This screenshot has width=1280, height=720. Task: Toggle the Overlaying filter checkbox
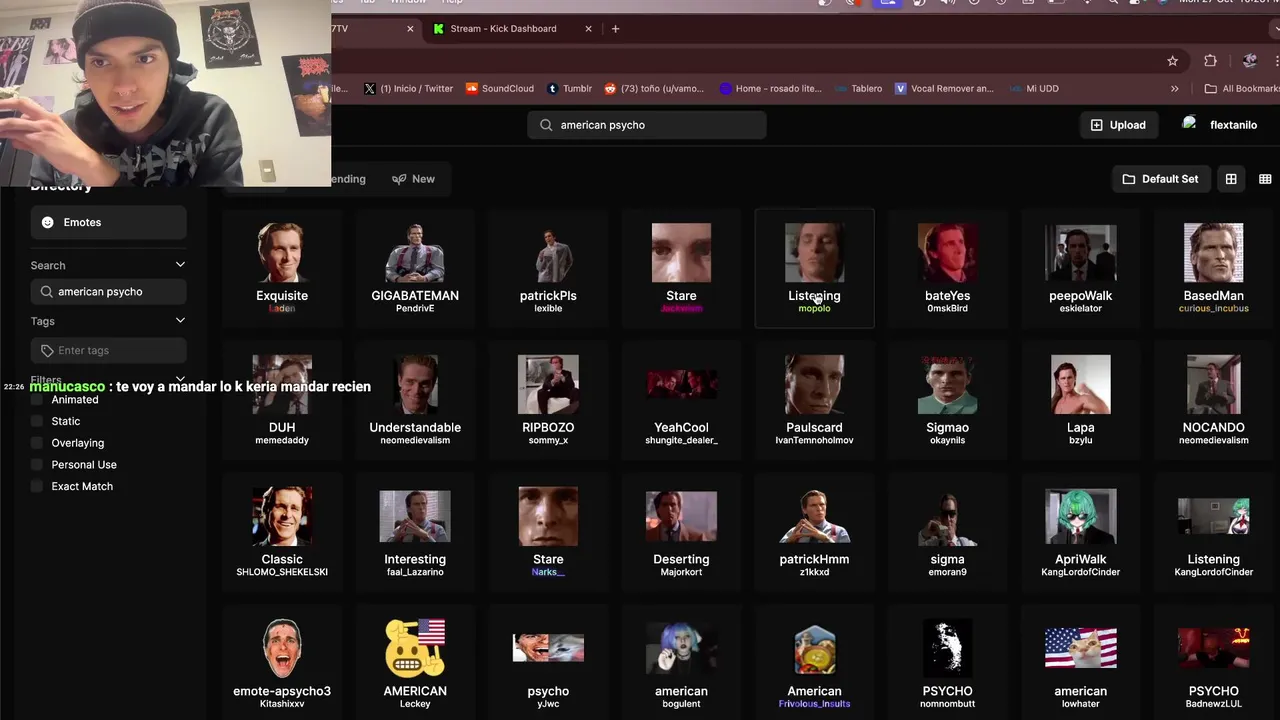[x=38, y=443]
